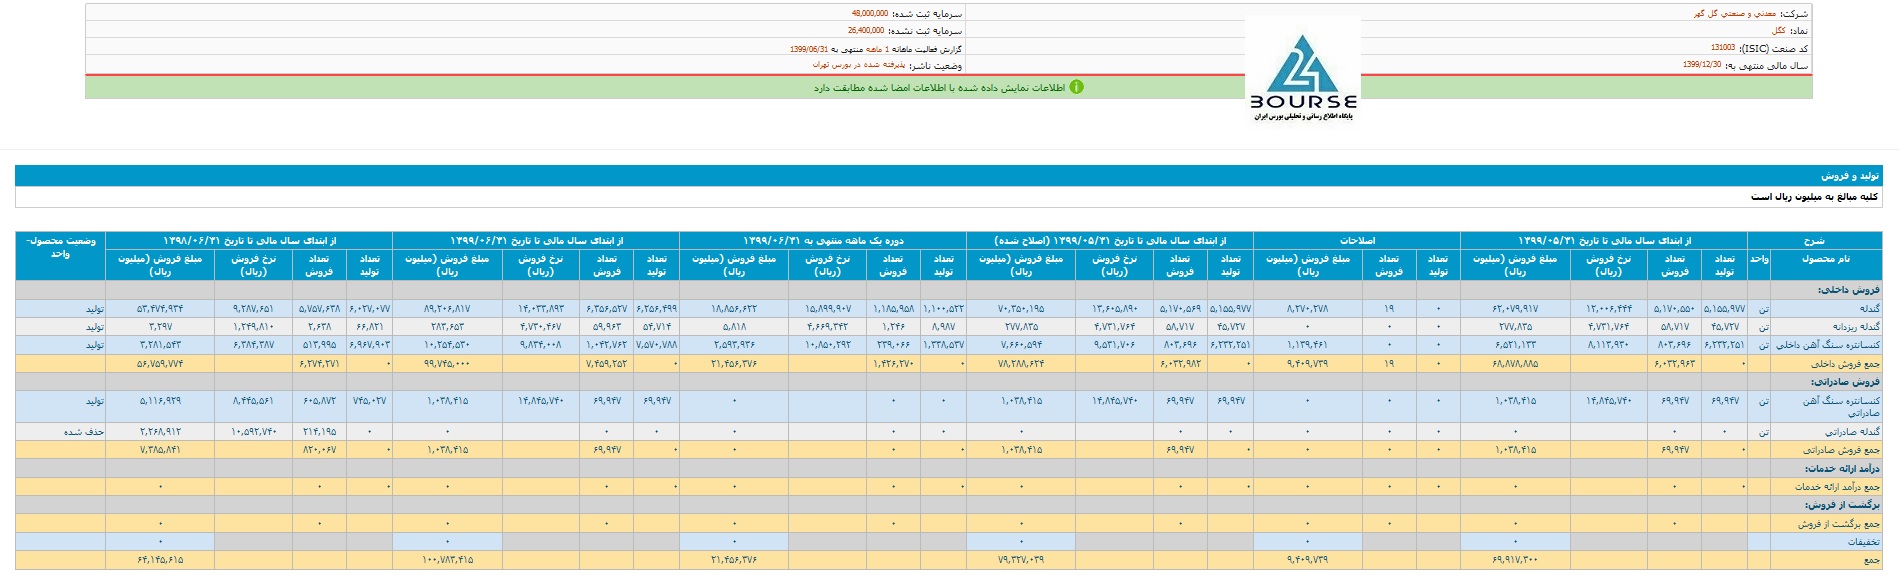Screen dimensions: 1899x587
Task: Click the فروش داخلی: section row
Action: pos(948,291)
